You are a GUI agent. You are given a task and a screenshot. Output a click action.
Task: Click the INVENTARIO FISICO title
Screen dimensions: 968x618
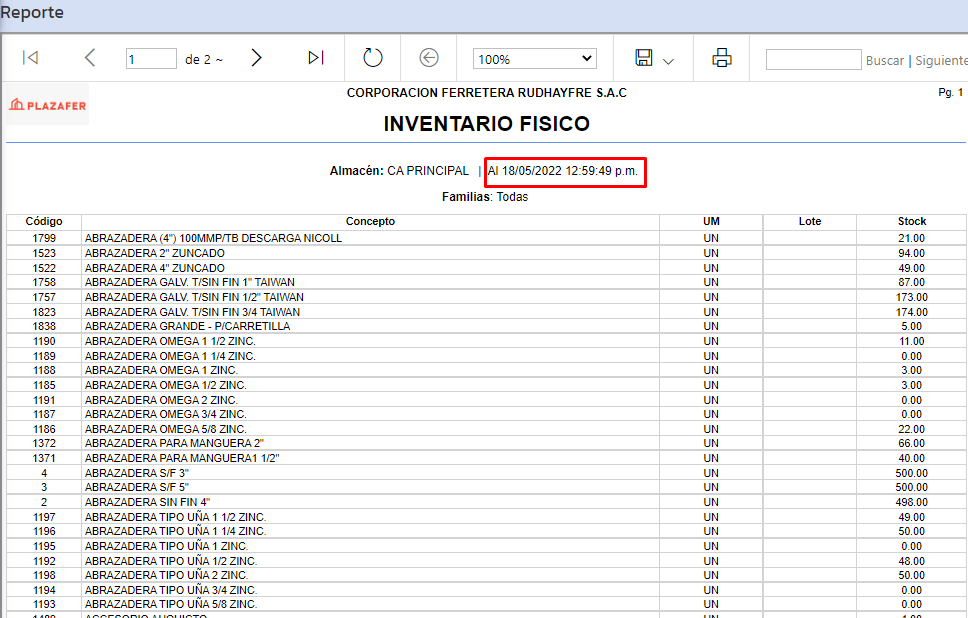(486, 123)
